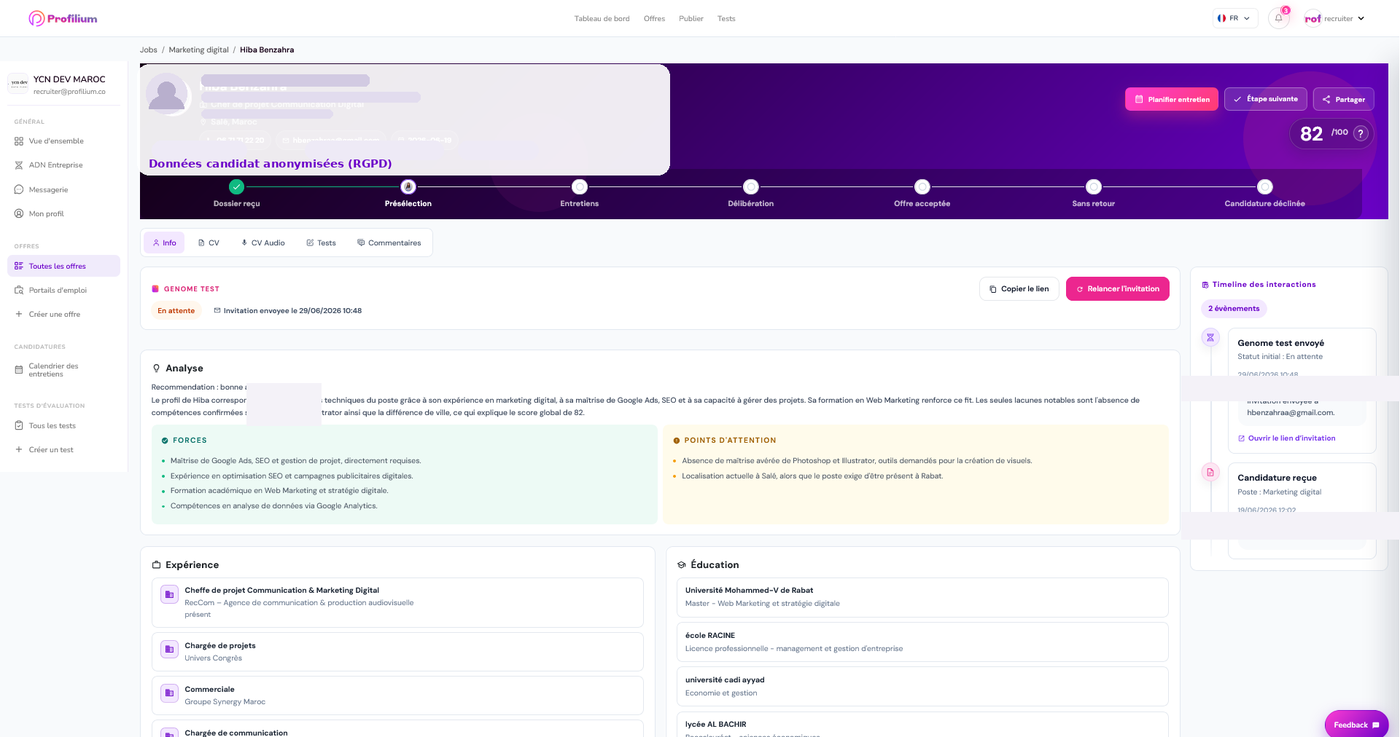Click the Genome test envoyé hourglass icon

[x=1210, y=338]
